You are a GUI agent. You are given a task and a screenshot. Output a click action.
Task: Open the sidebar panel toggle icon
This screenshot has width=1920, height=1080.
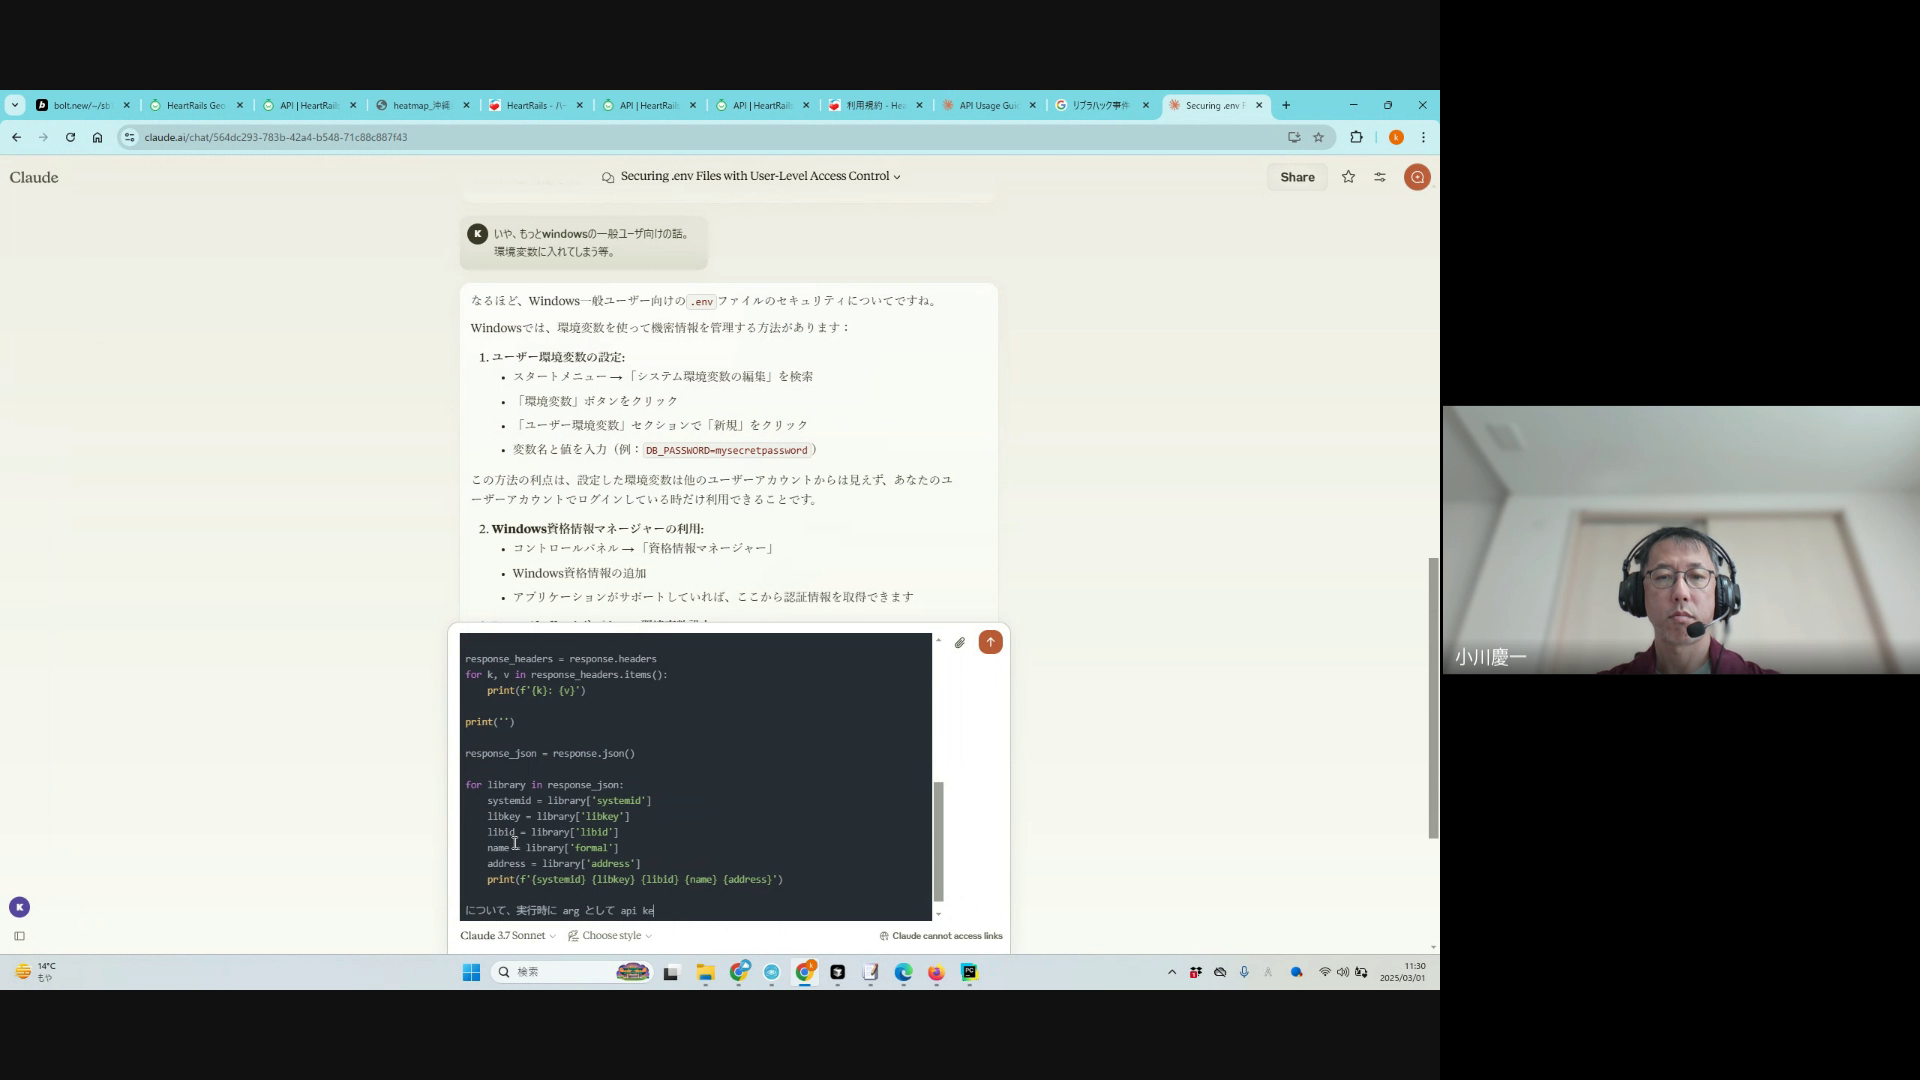[x=19, y=936]
